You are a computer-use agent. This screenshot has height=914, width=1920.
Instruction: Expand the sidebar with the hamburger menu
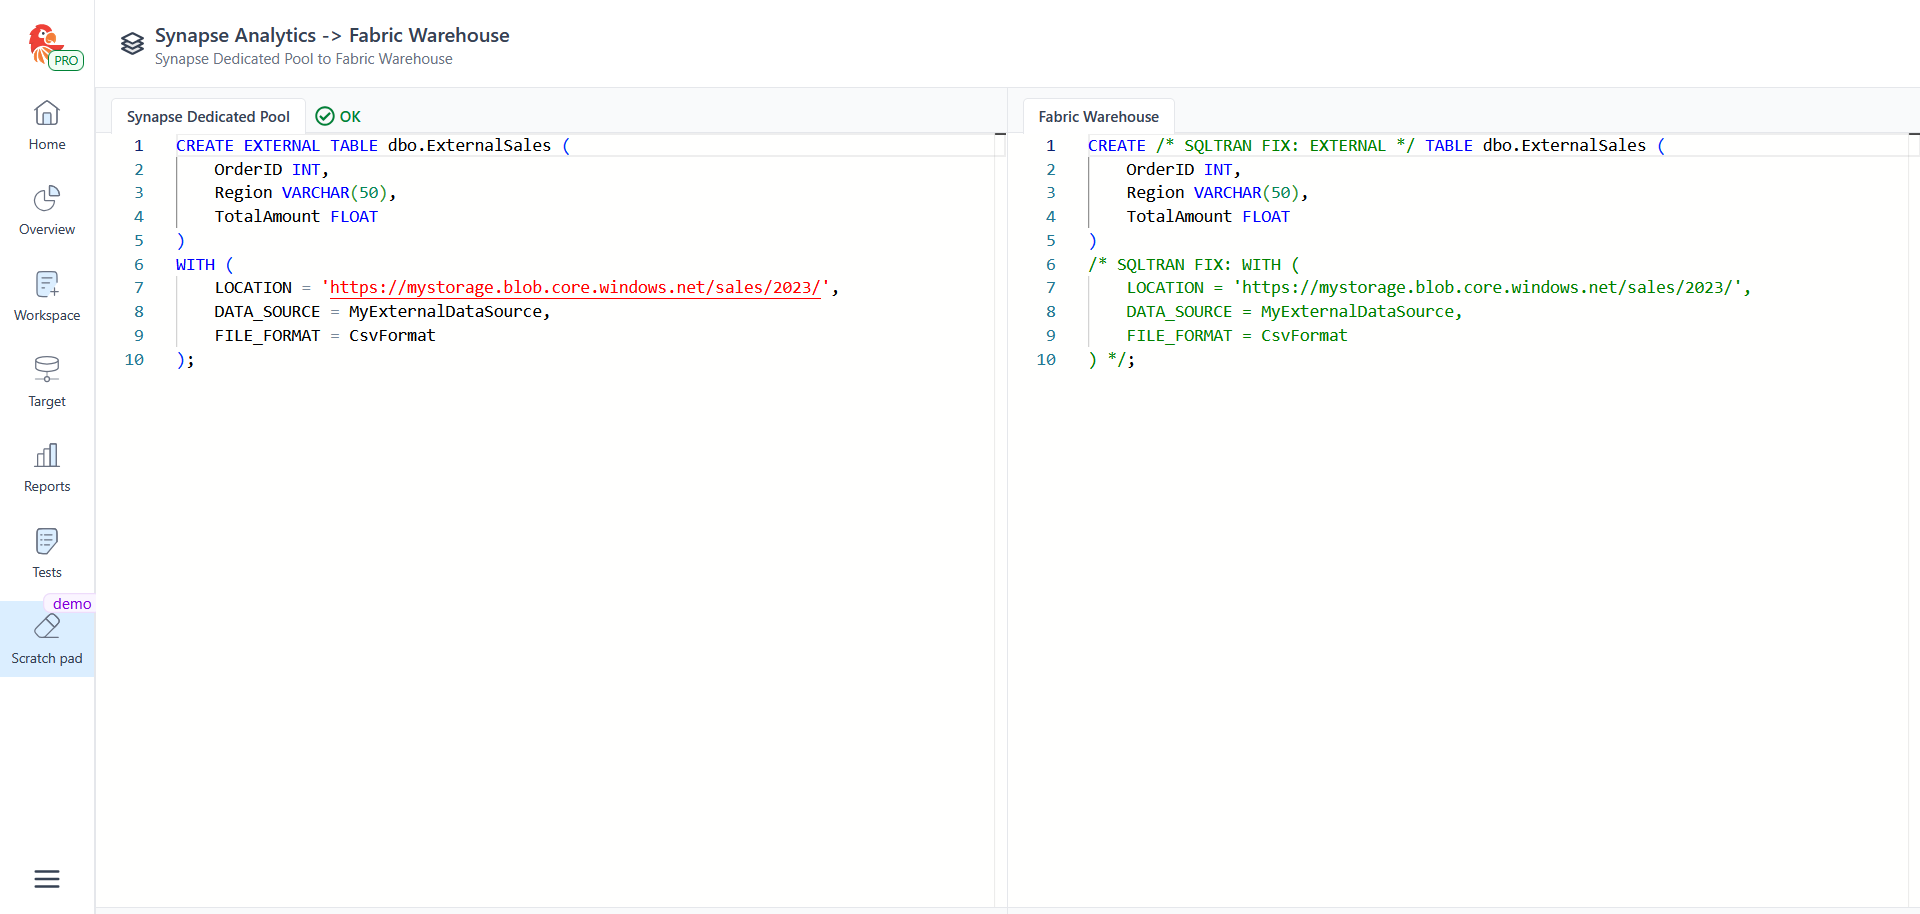click(47, 879)
